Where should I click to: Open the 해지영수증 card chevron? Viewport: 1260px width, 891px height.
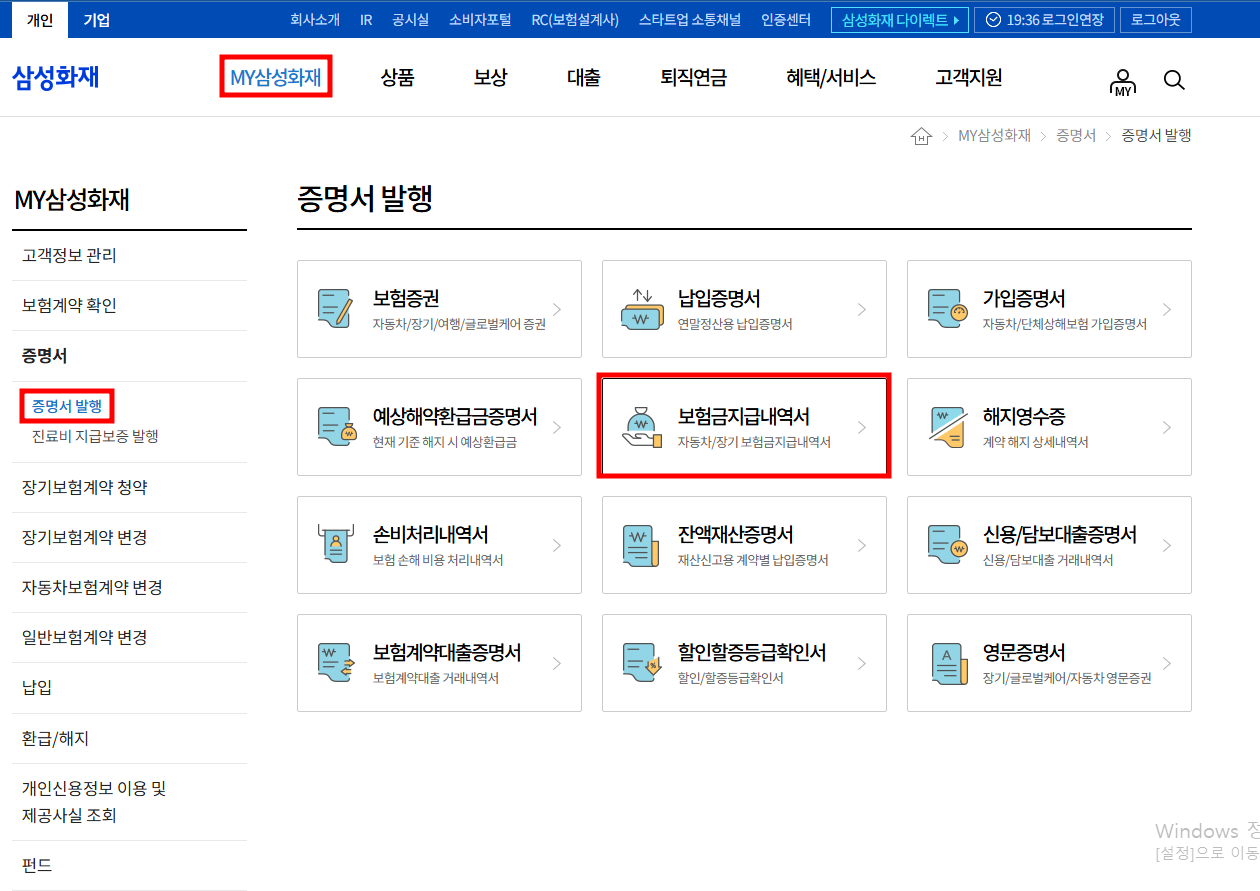point(1167,427)
